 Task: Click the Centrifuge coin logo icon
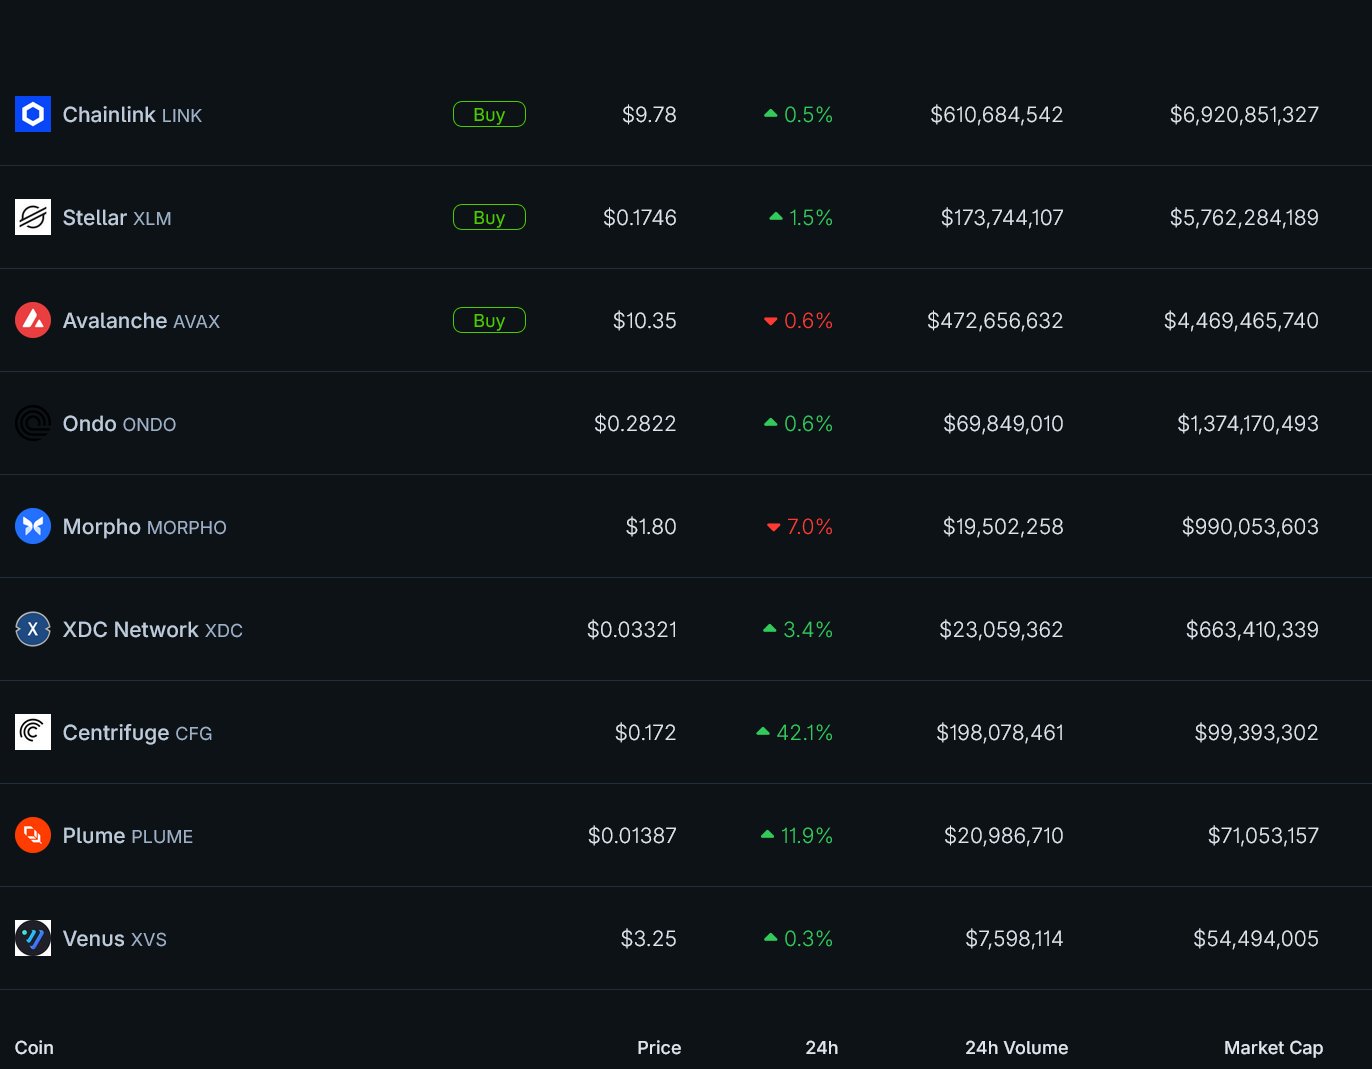[33, 732]
